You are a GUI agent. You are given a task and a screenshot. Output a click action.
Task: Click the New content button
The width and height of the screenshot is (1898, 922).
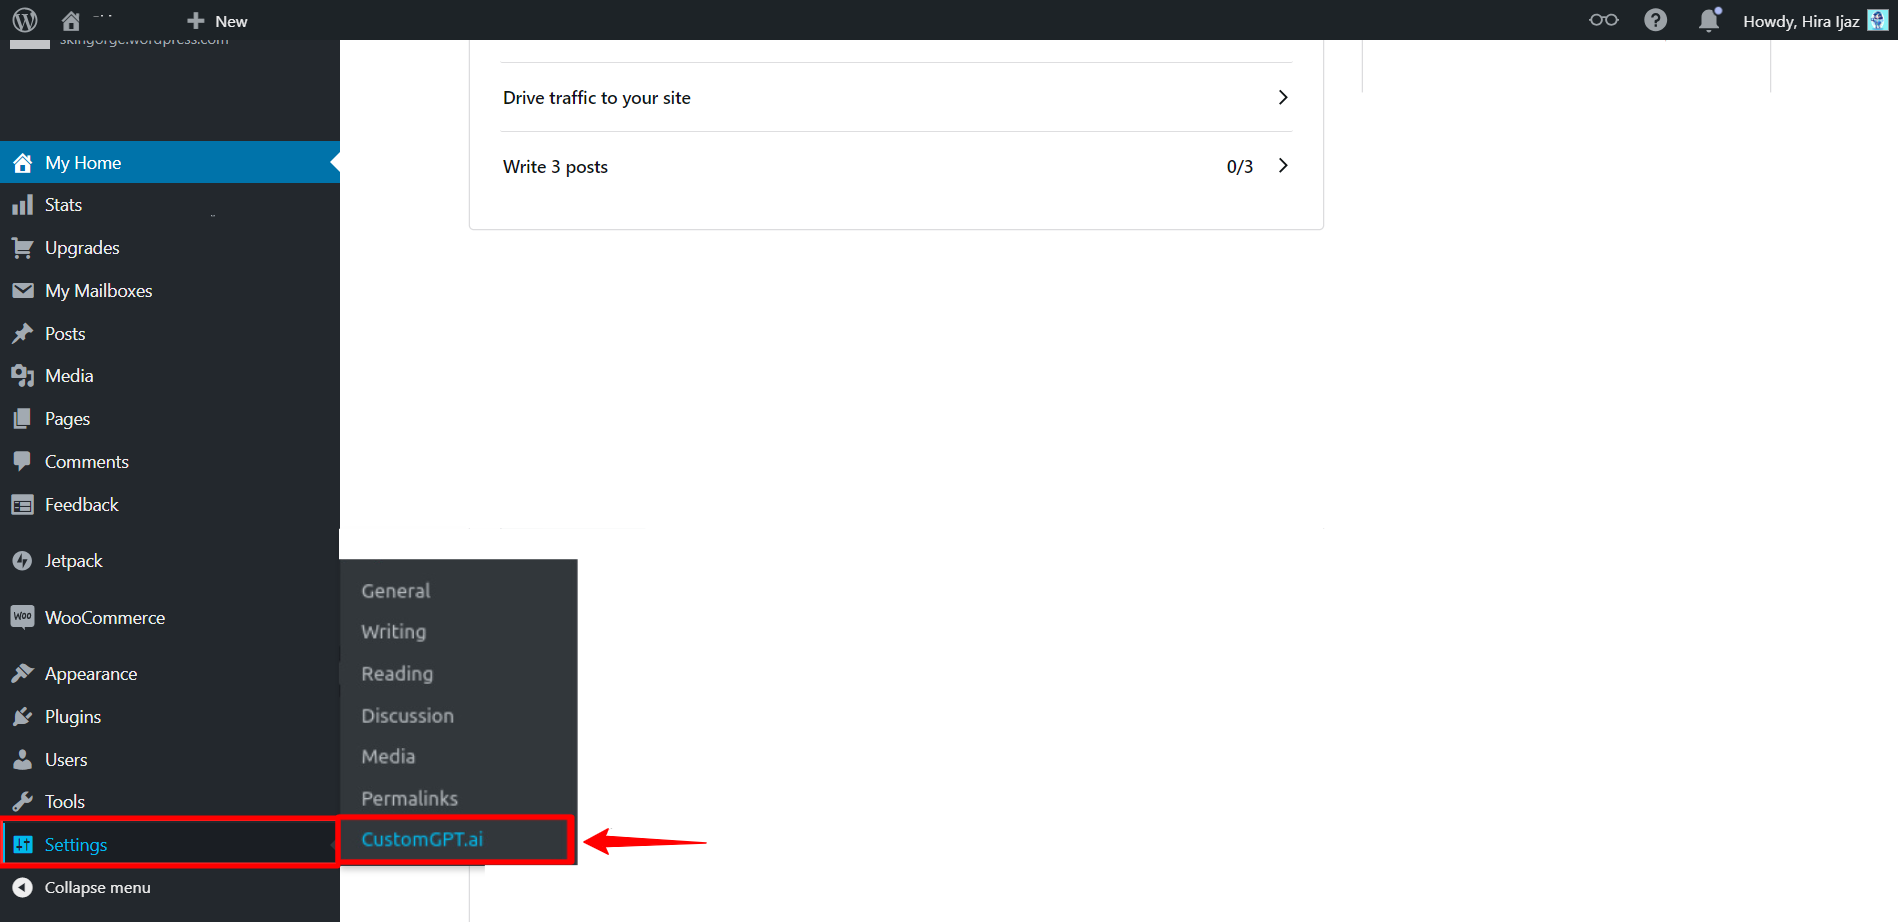pos(217,21)
